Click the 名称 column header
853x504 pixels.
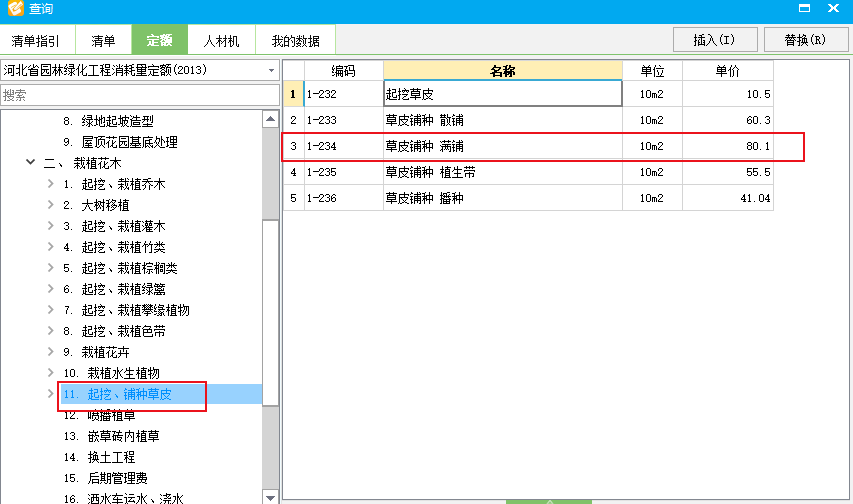pyautogui.click(x=503, y=71)
